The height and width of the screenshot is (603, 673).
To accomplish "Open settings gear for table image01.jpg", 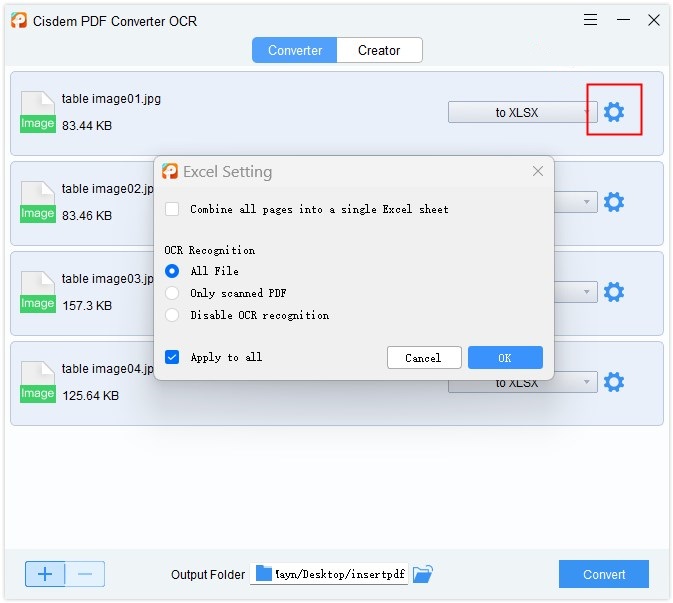I will (x=613, y=112).
